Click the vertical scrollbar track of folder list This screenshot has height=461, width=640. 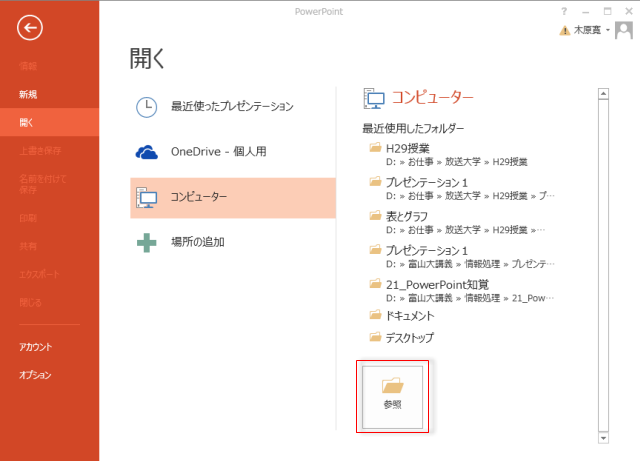[x=603, y=265]
